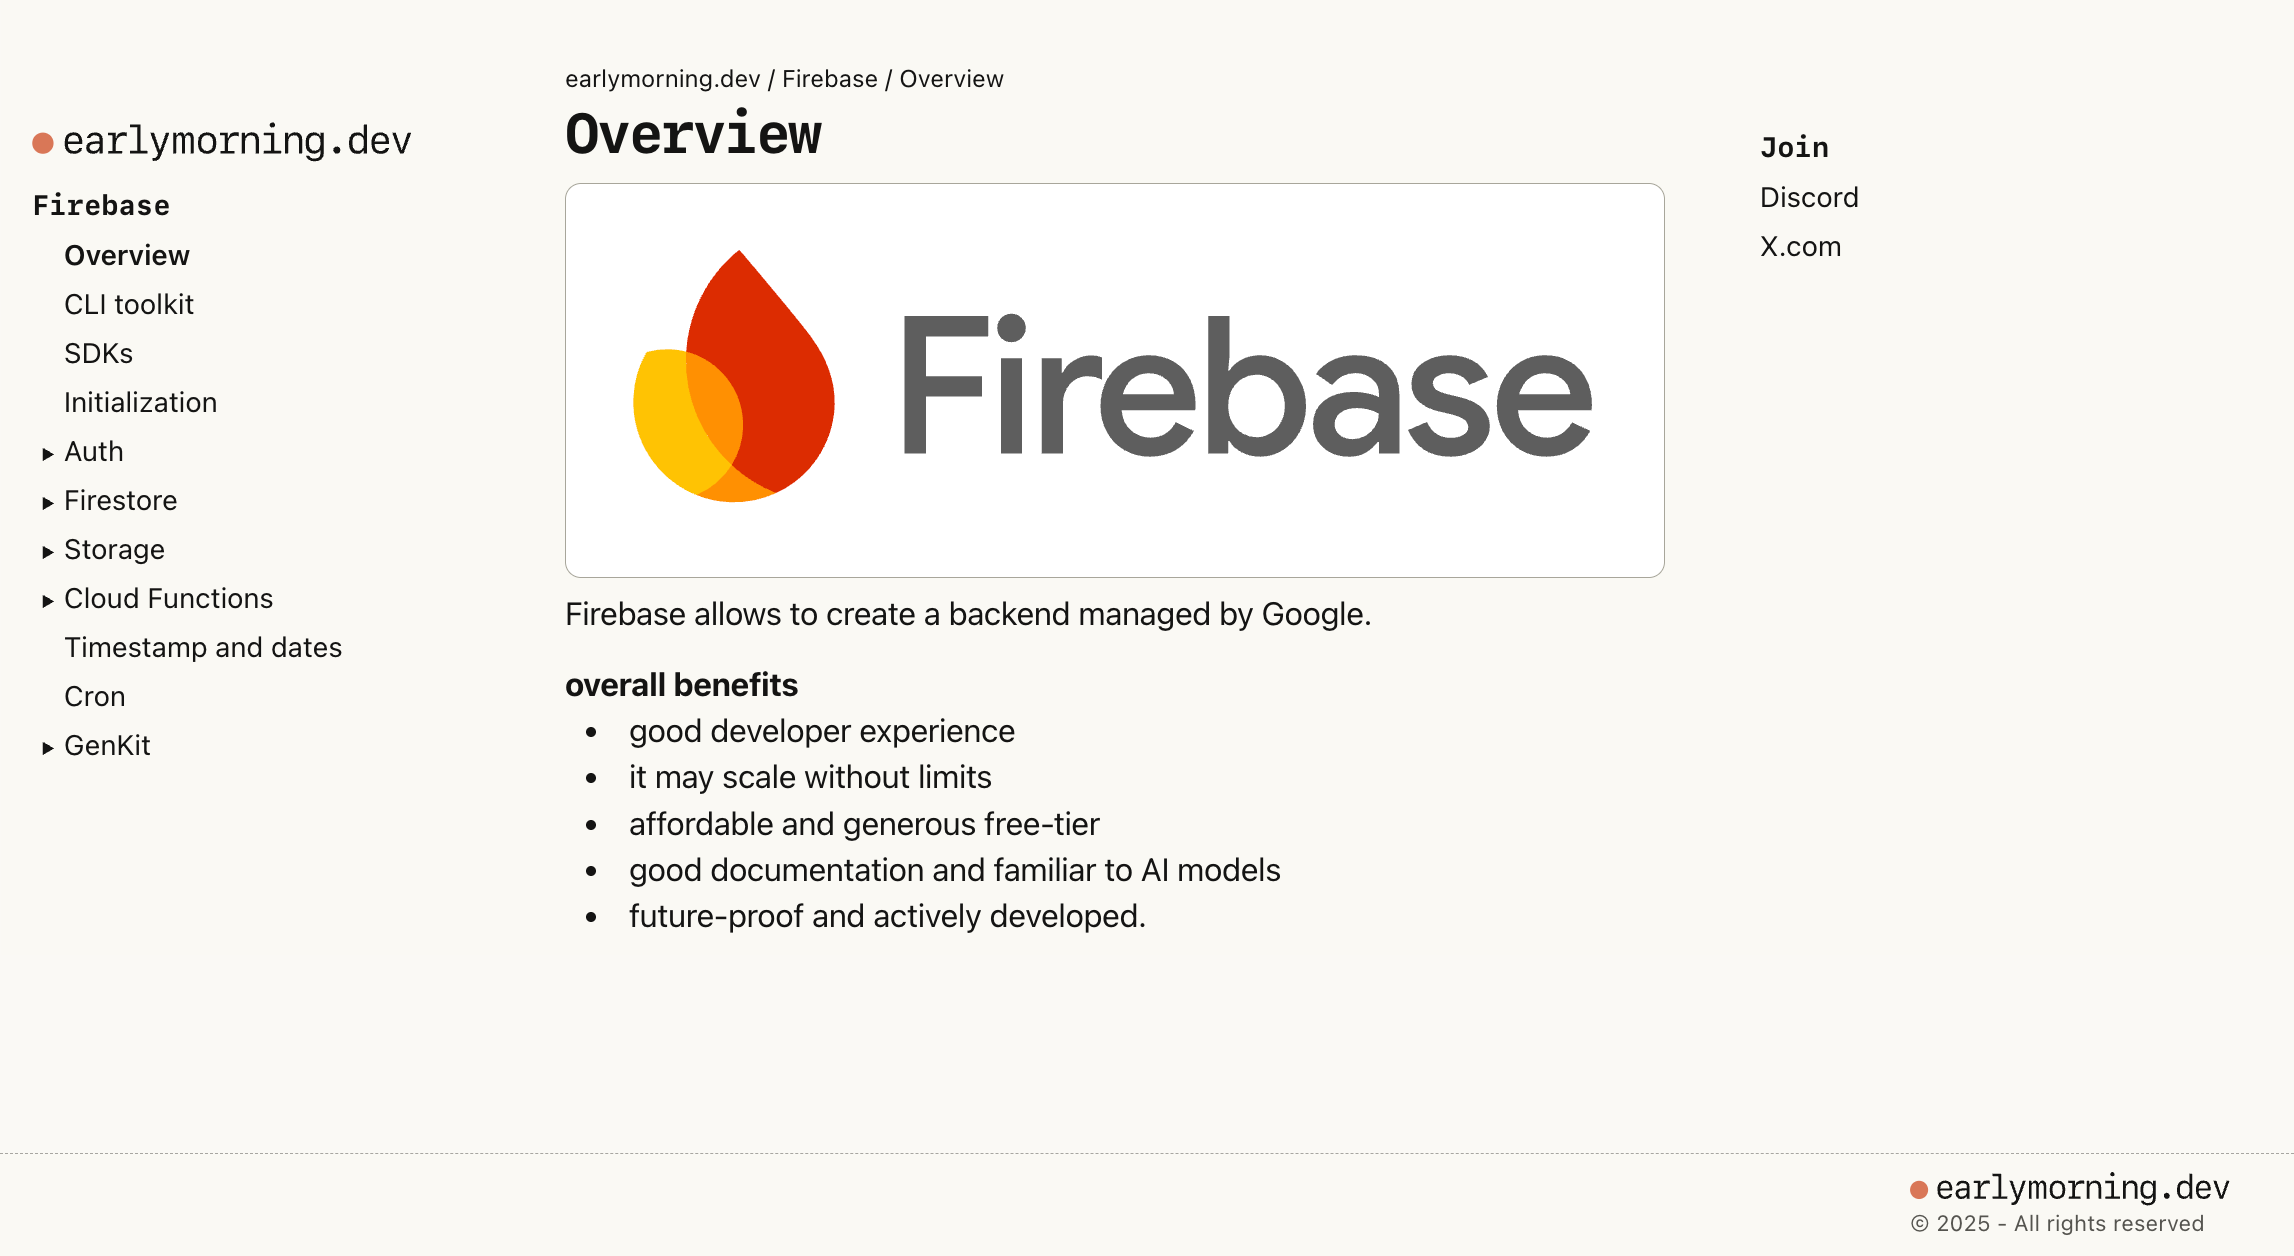Go to the SDKs page
This screenshot has width=2294, height=1256.
pos(98,353)
